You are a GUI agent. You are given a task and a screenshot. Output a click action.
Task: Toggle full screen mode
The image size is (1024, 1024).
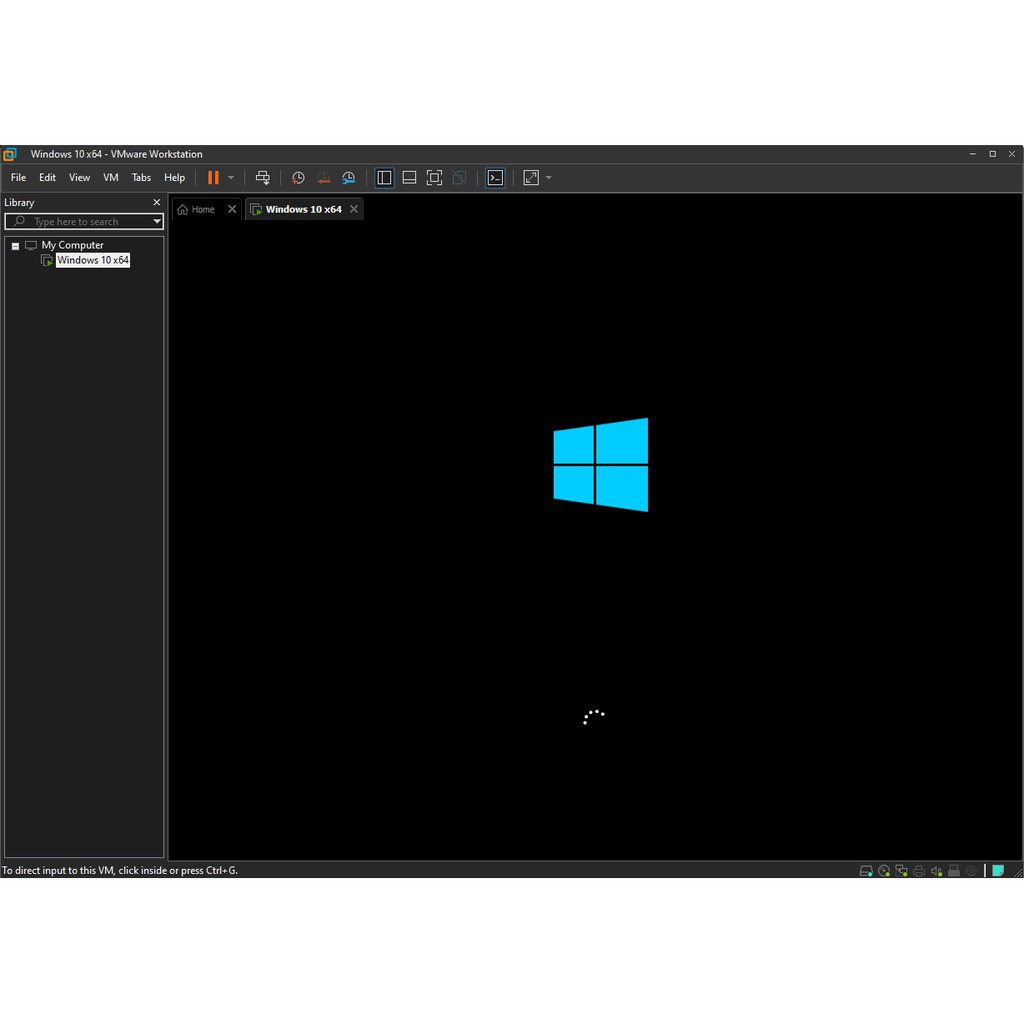(434, 177)
